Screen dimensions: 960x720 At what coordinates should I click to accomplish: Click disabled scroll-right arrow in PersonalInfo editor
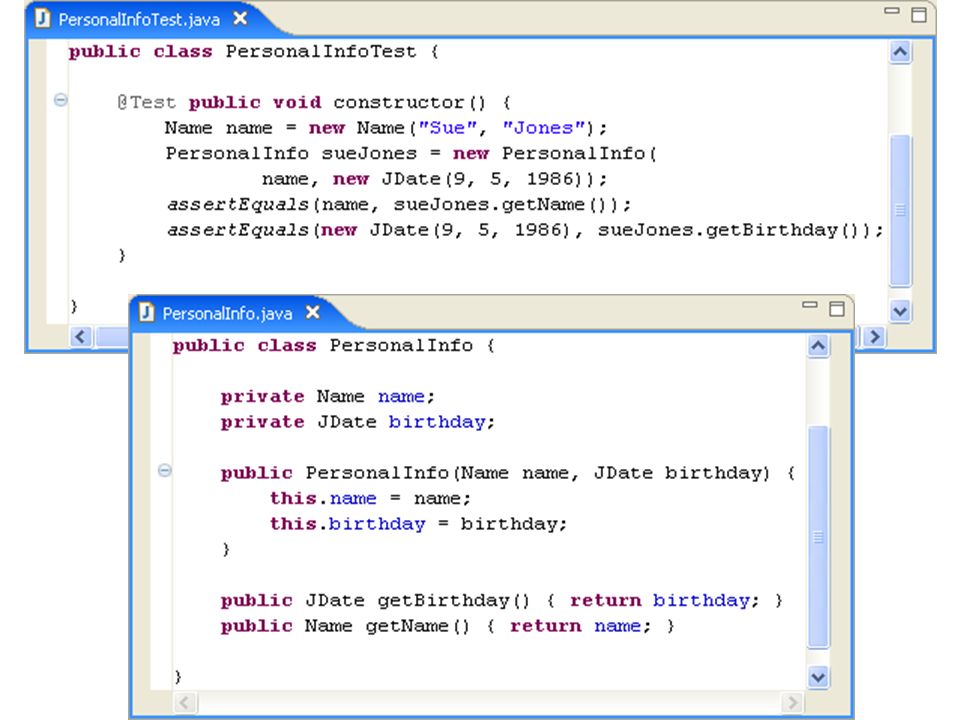pyautogui.click(x=792, y=702)
